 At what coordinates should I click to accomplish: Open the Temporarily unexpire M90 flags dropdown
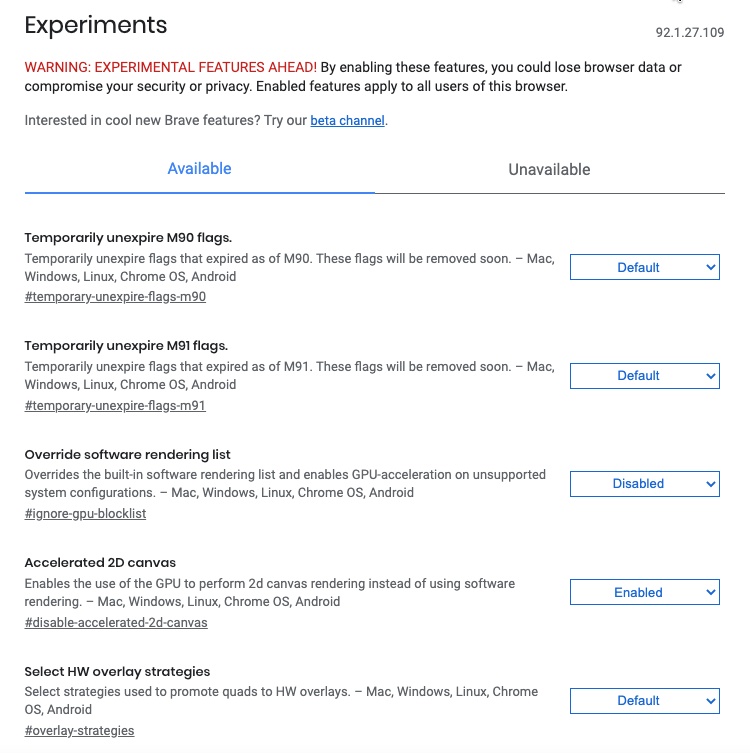[x=644, y=267]
